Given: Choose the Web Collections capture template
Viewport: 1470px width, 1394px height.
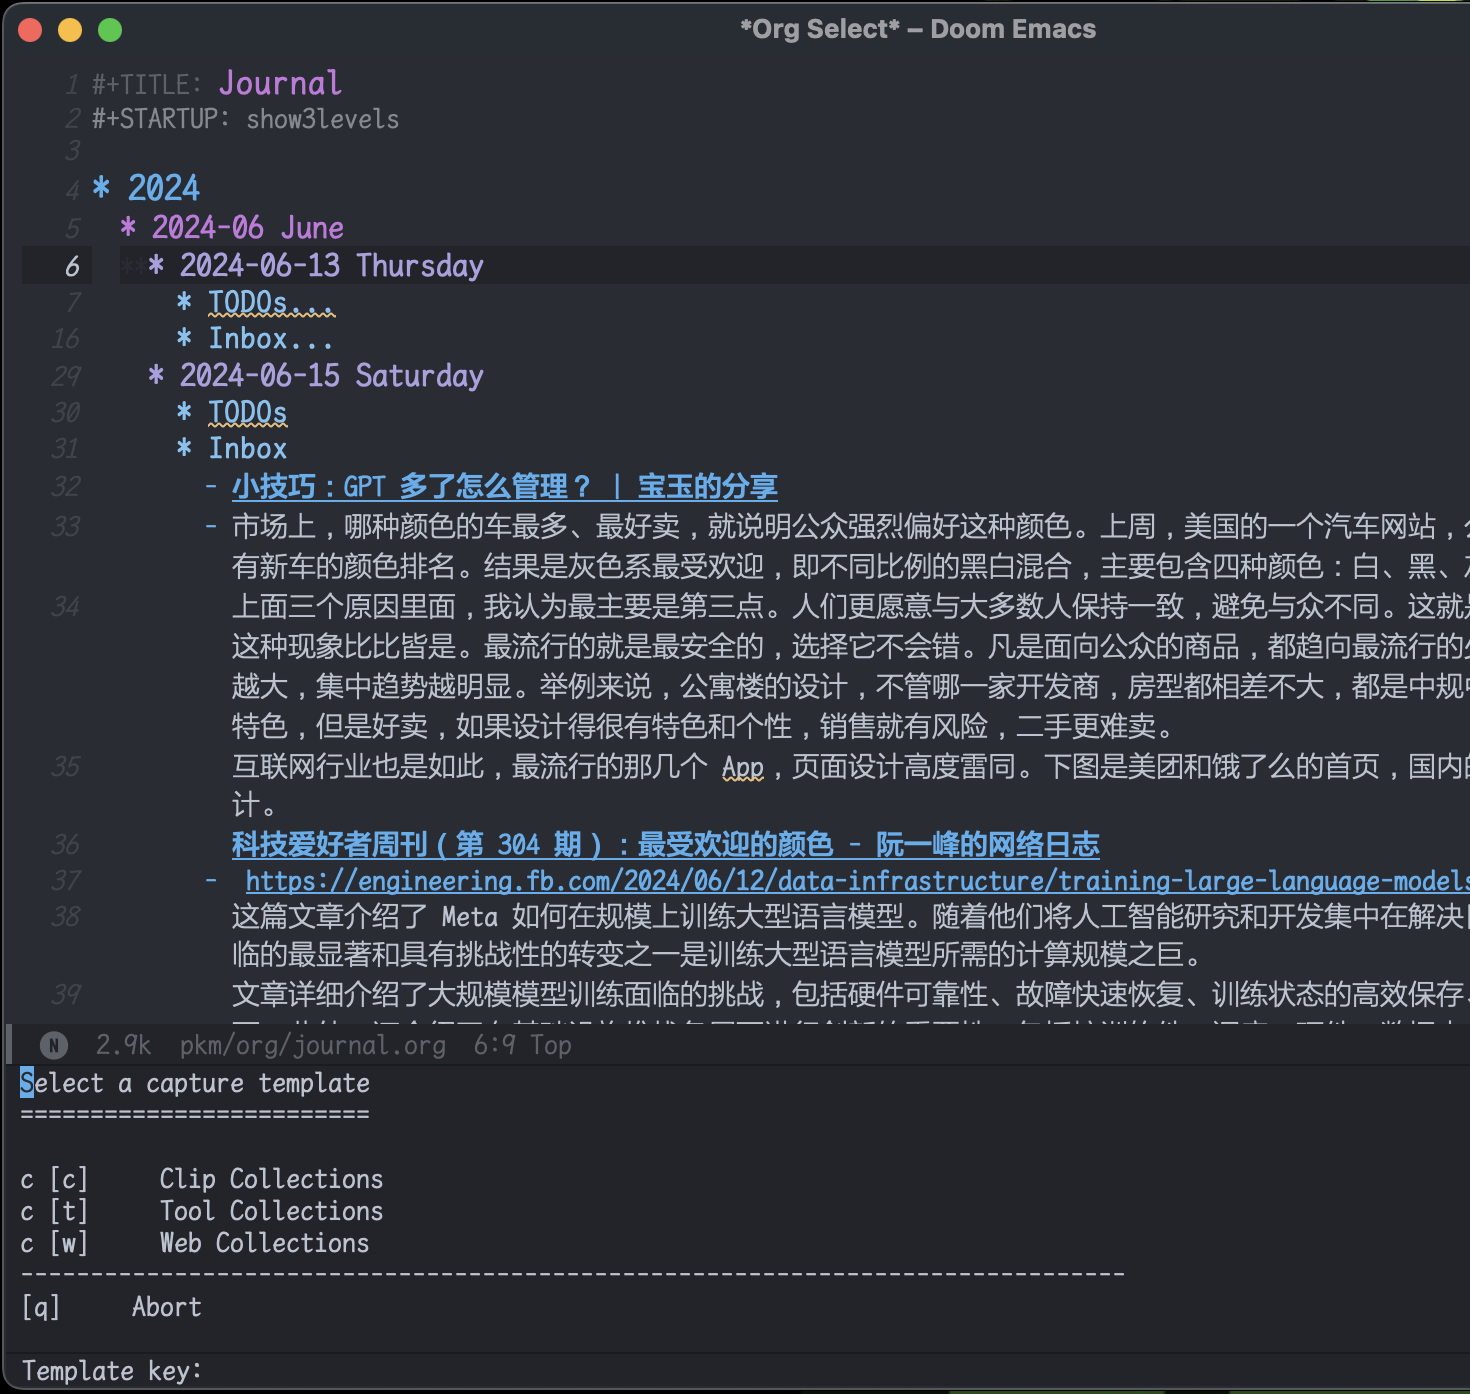Looking at the screenshot, I should click(264, 1243).
